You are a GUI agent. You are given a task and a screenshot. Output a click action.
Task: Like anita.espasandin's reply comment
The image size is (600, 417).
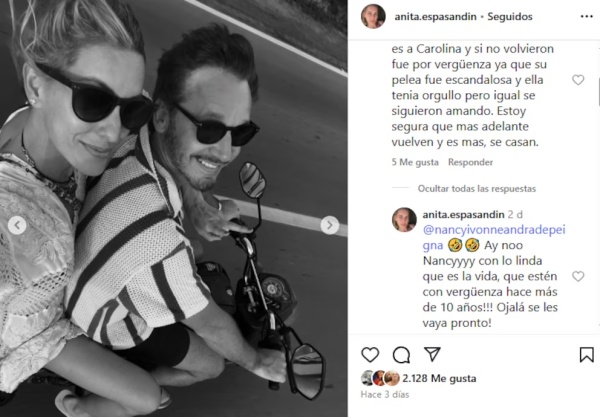pyautogui.click(x=578, y=276)
